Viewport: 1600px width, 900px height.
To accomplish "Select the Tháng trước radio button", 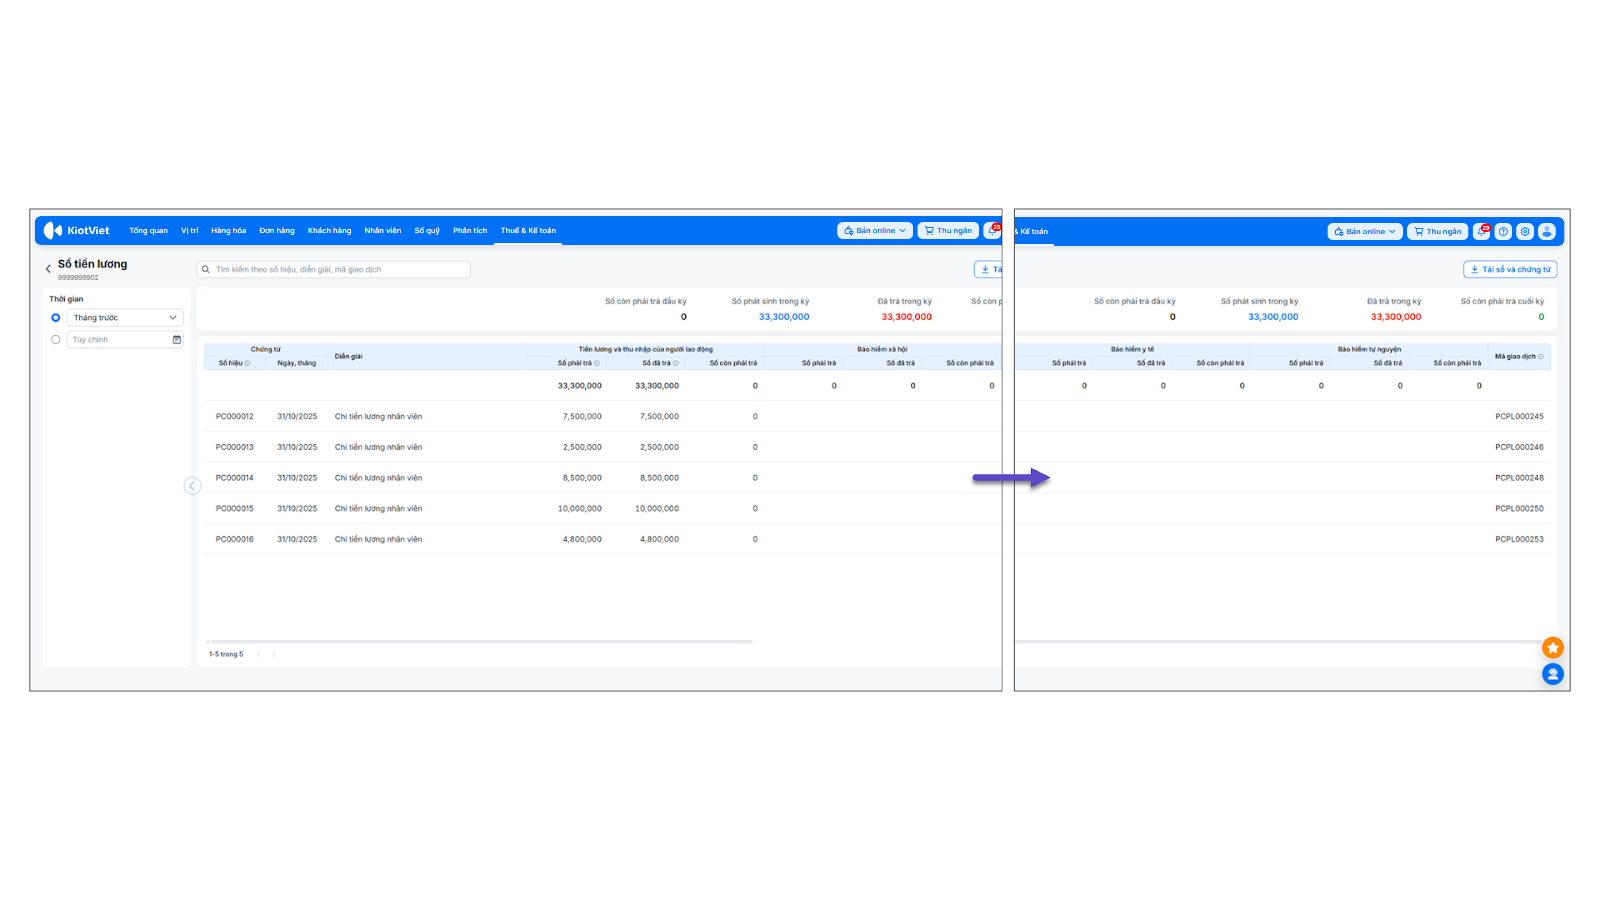I will (x=56, y=318).
